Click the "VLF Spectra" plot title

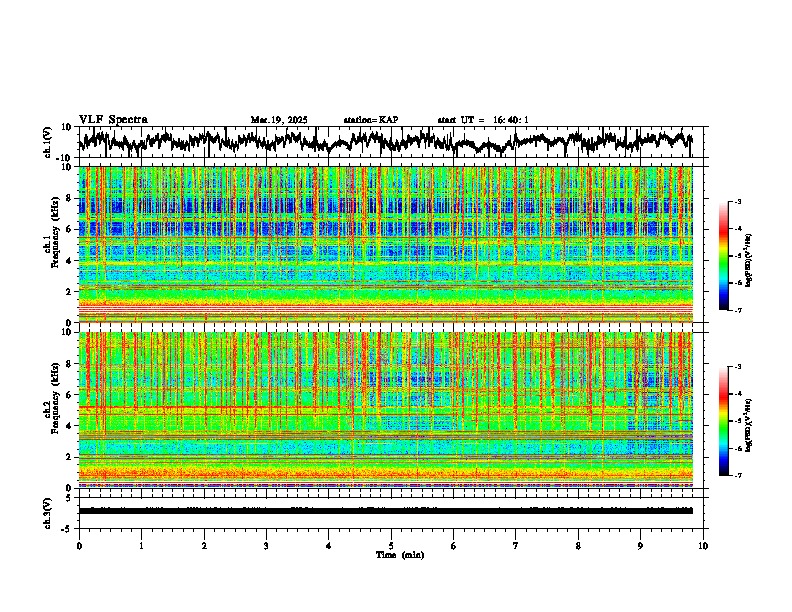pyautogui.click(x=113, y=119)
